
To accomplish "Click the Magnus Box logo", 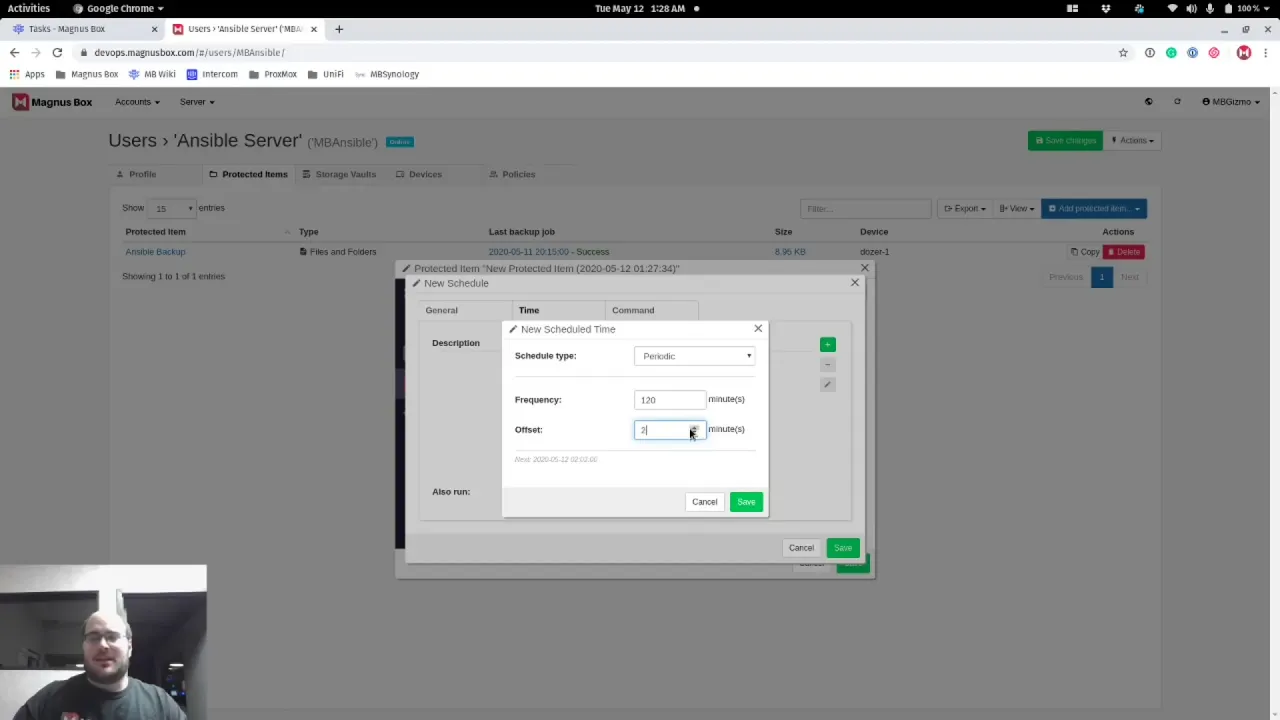I will point(52,102).
